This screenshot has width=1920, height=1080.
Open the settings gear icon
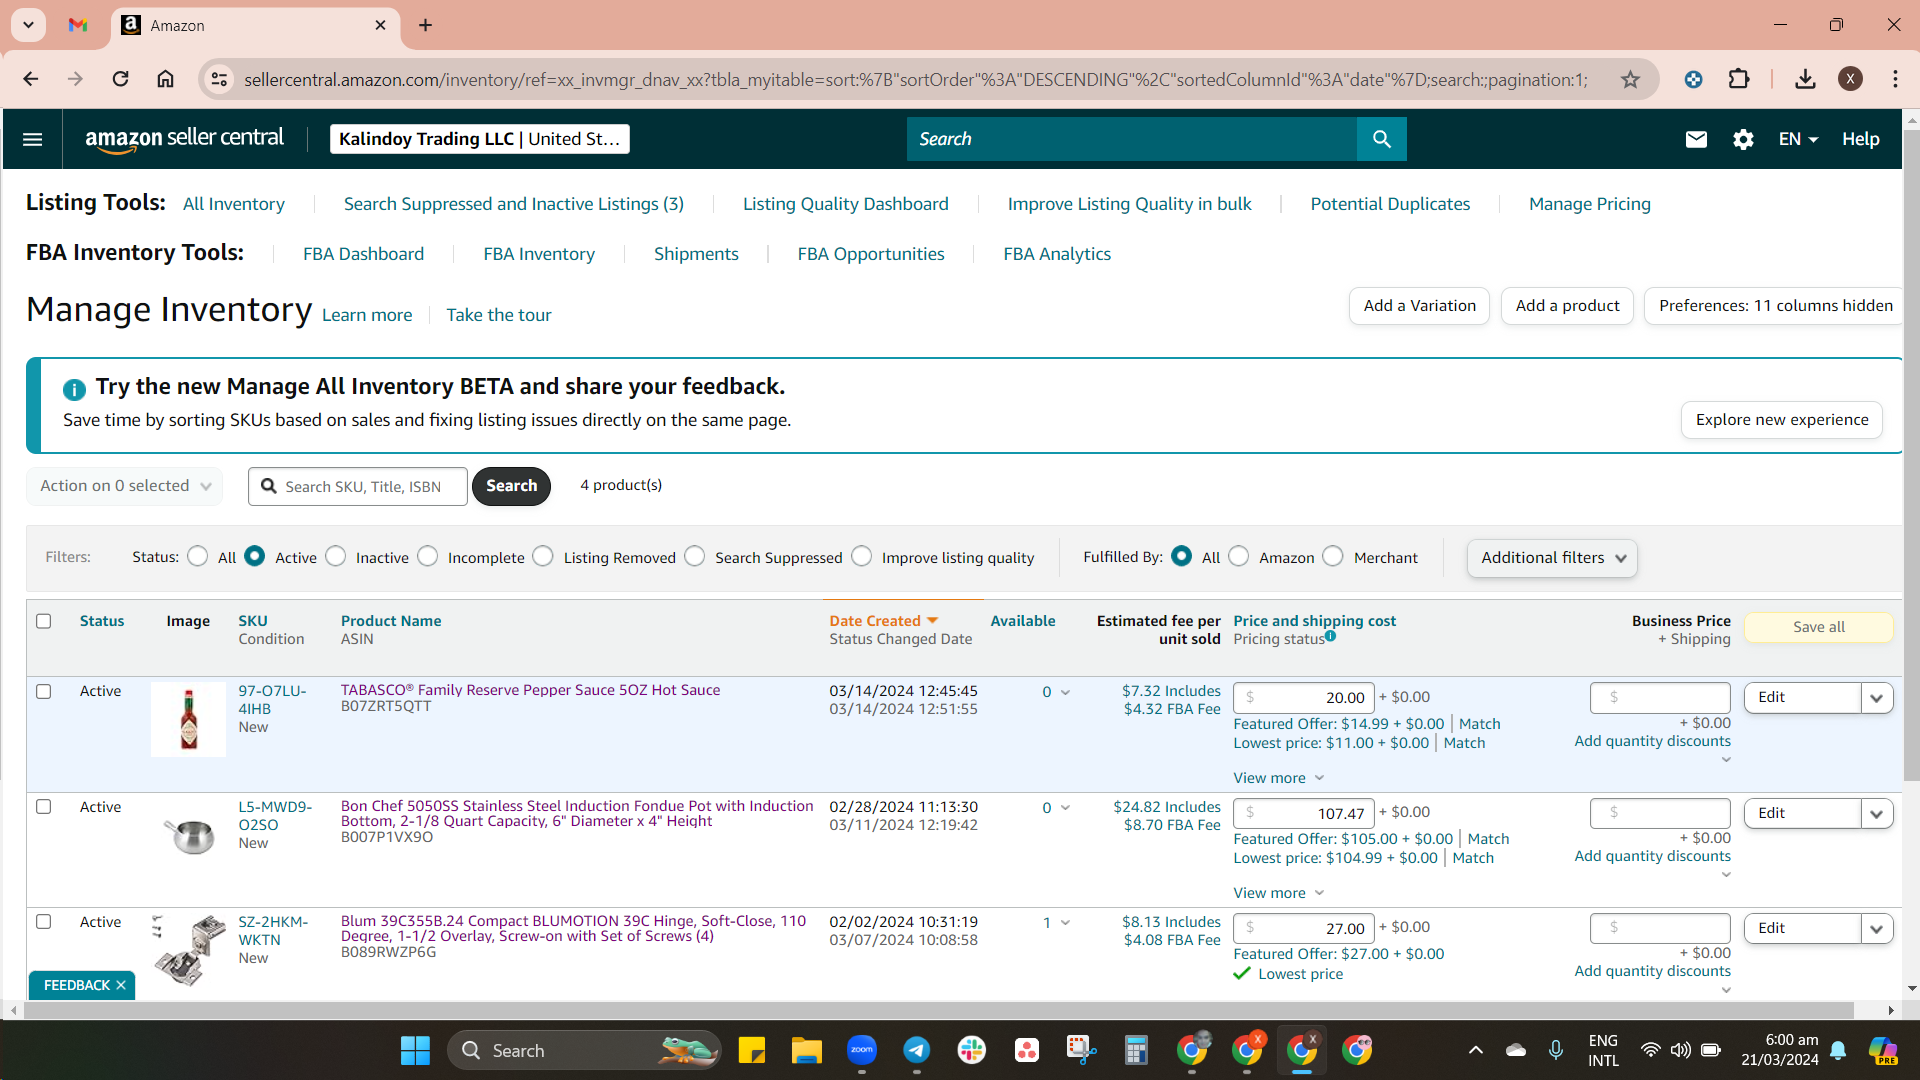click(x=1743, y=139)
